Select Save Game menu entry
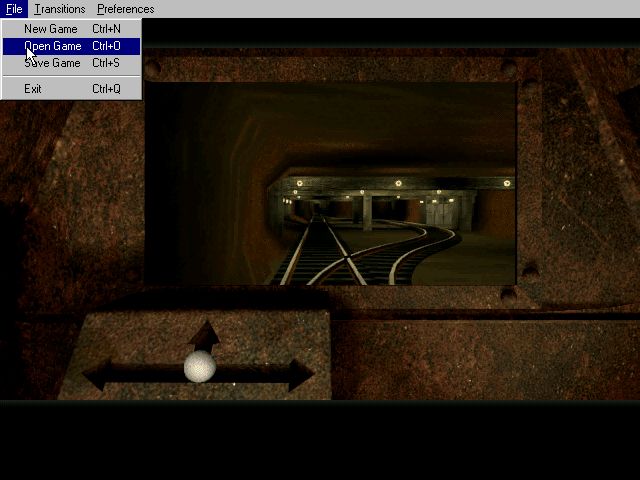640x480 pixels. coord(52,63)
